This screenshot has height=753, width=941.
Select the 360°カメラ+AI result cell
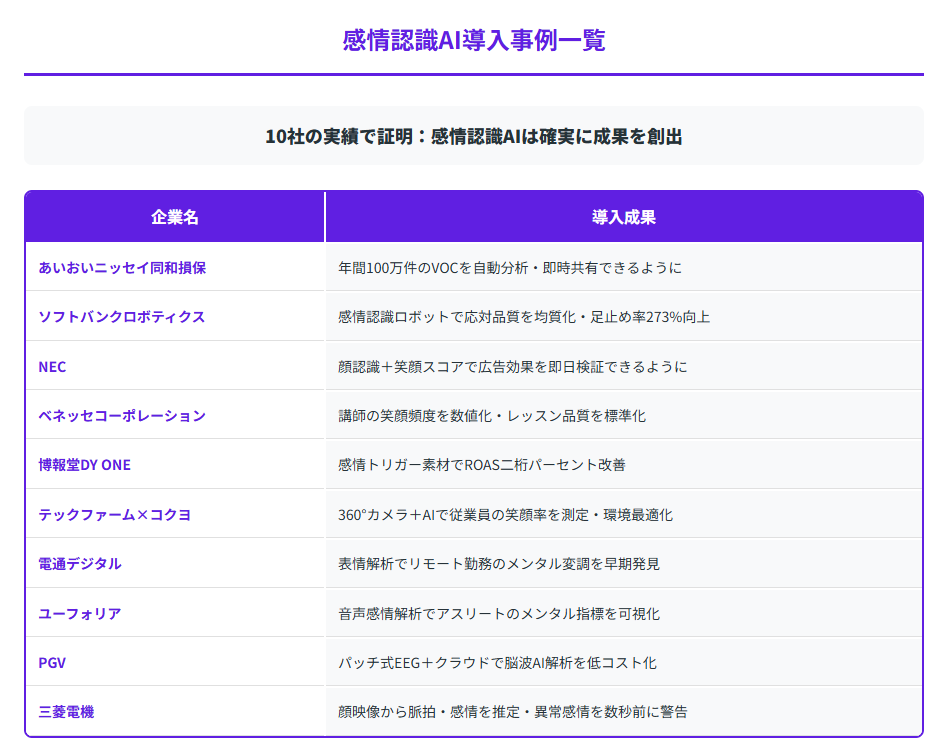point(505,515)
